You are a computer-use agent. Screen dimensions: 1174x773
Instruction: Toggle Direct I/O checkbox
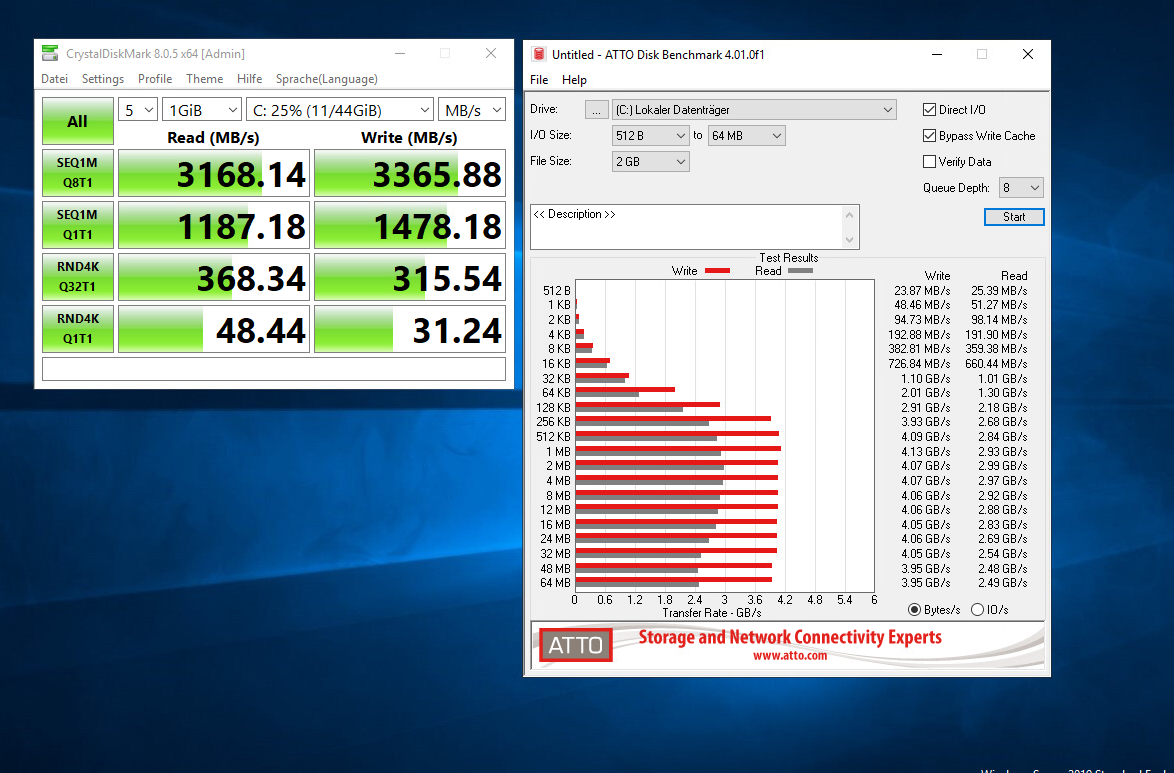(x=929, y=109)
